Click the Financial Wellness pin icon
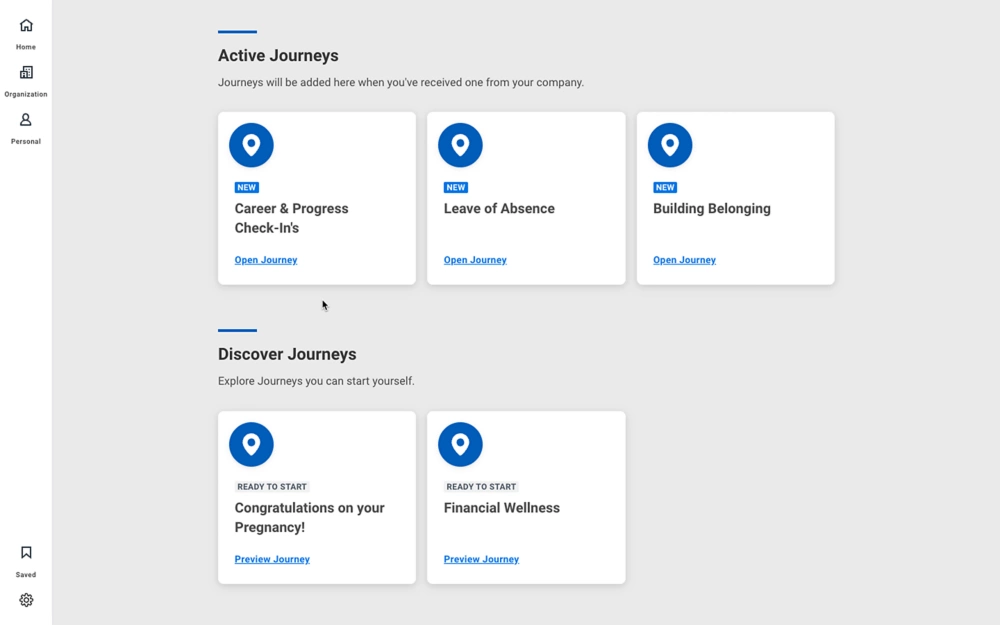The image size is (1000, 625). 460,444
